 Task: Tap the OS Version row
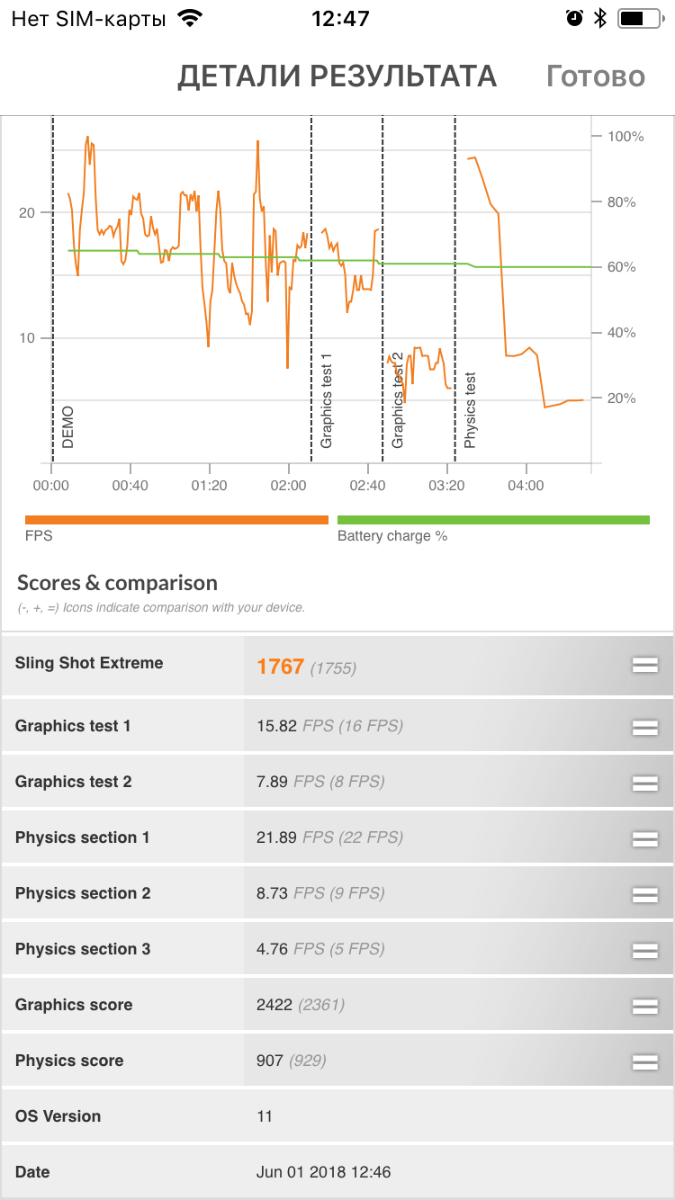coord(337,1116)
